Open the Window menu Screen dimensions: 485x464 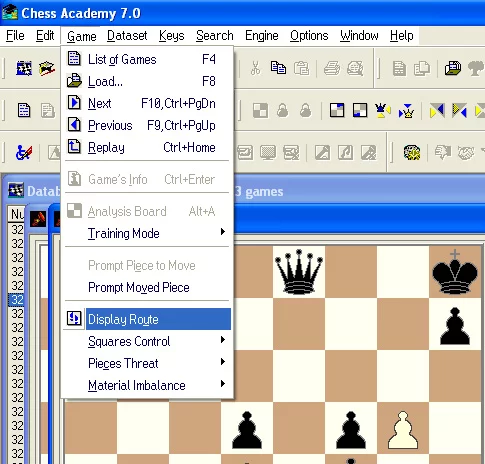[x=359, y=35]
